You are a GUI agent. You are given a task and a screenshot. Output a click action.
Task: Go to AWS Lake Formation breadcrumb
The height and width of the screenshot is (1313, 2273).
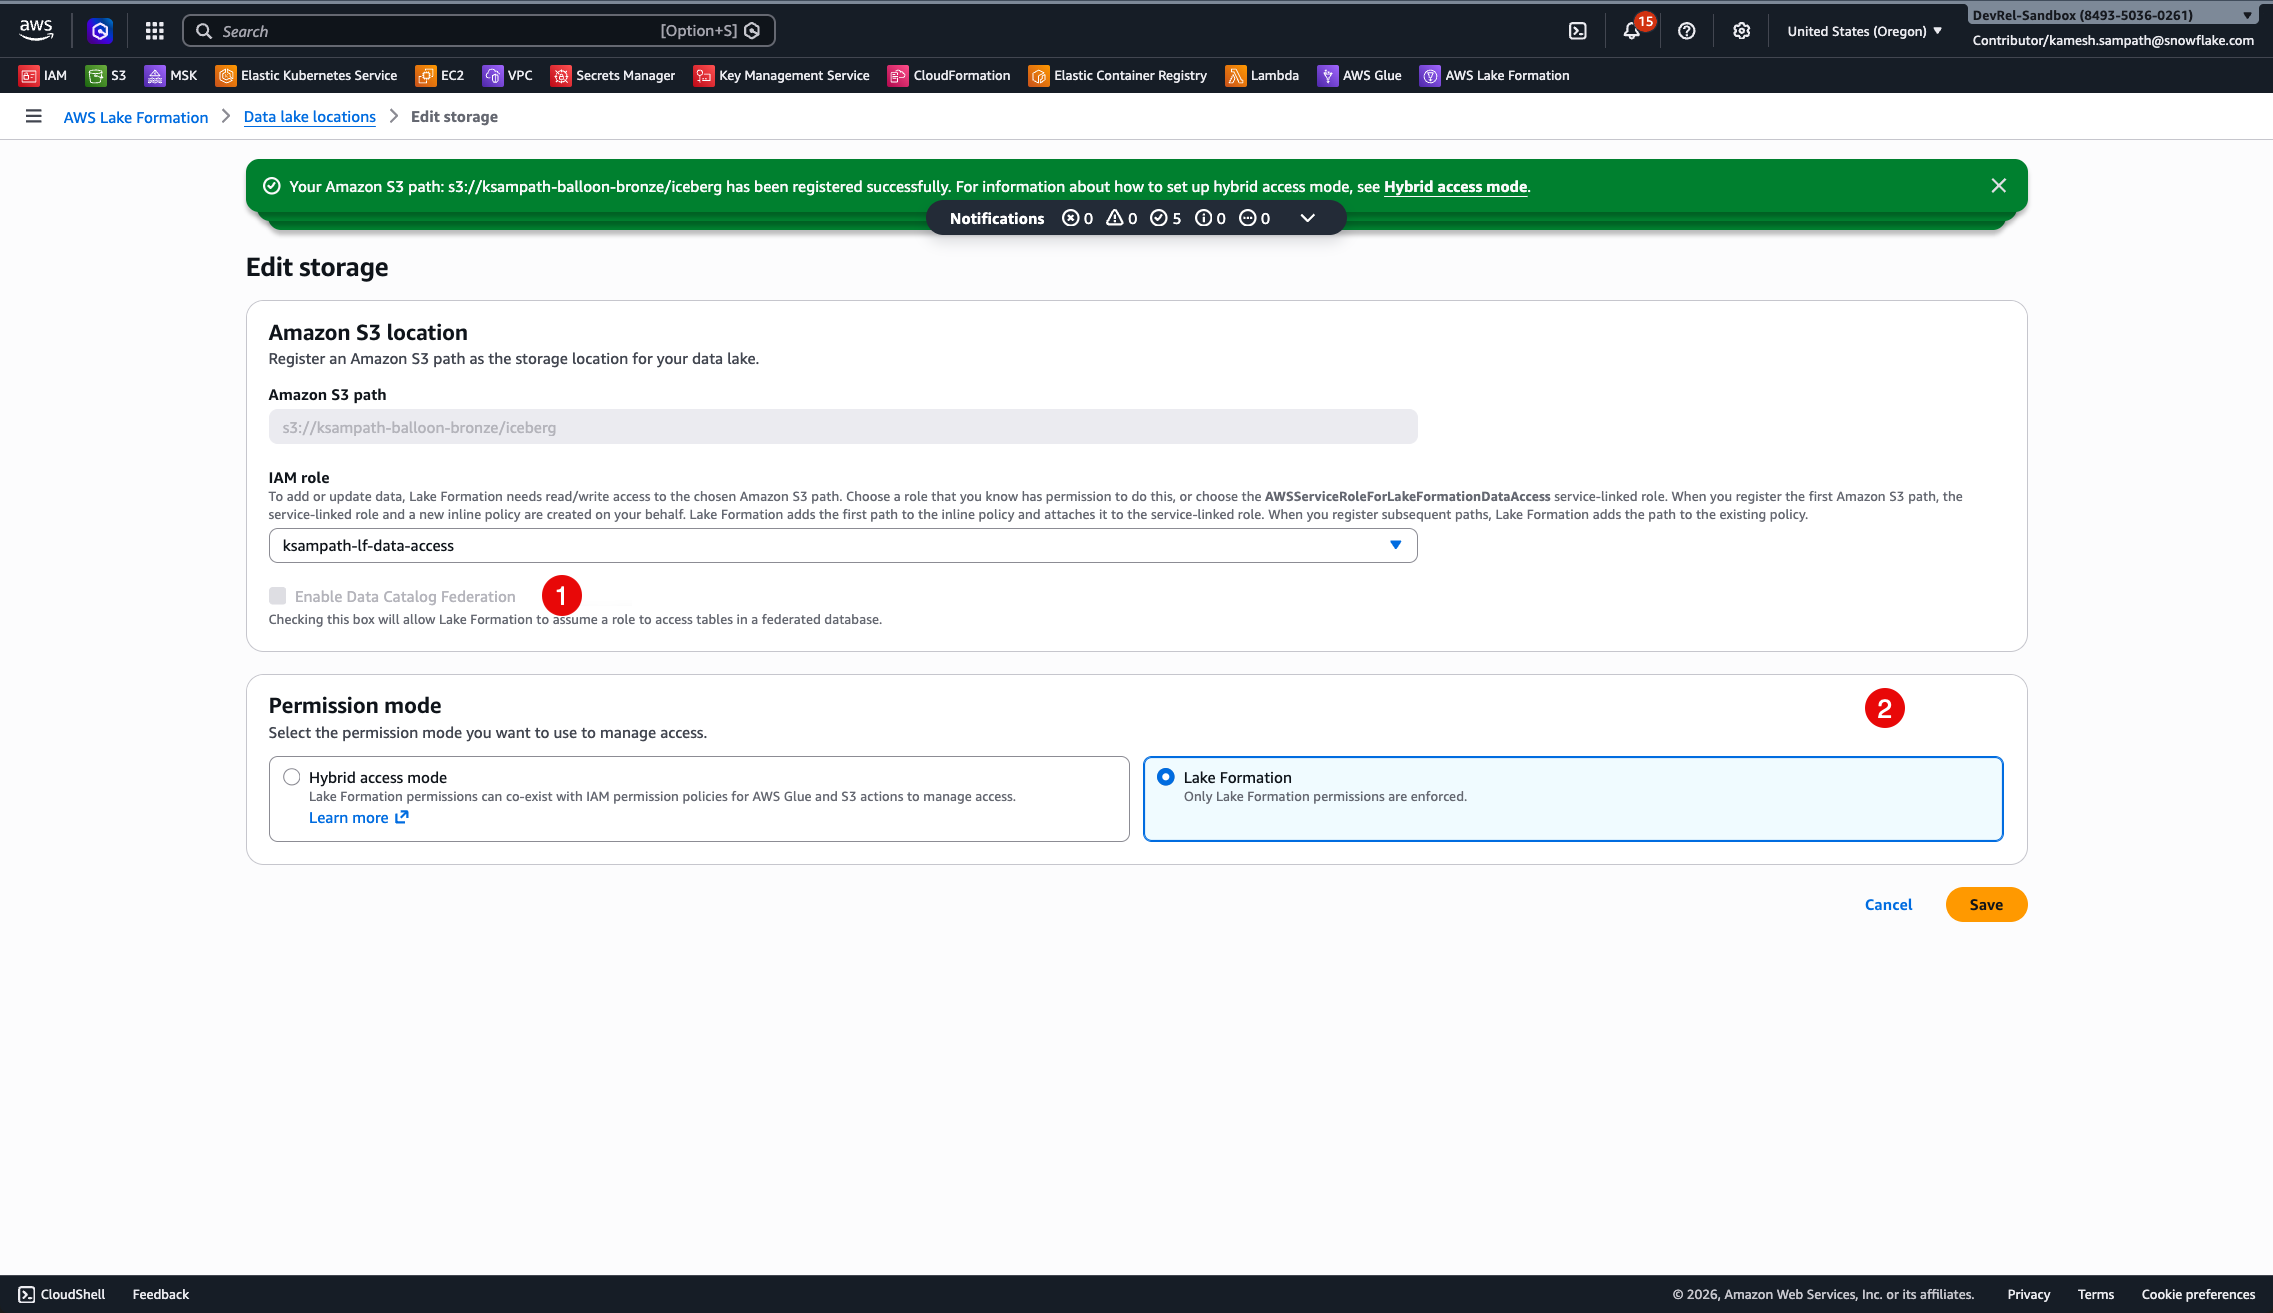click(x=136, y=117)
